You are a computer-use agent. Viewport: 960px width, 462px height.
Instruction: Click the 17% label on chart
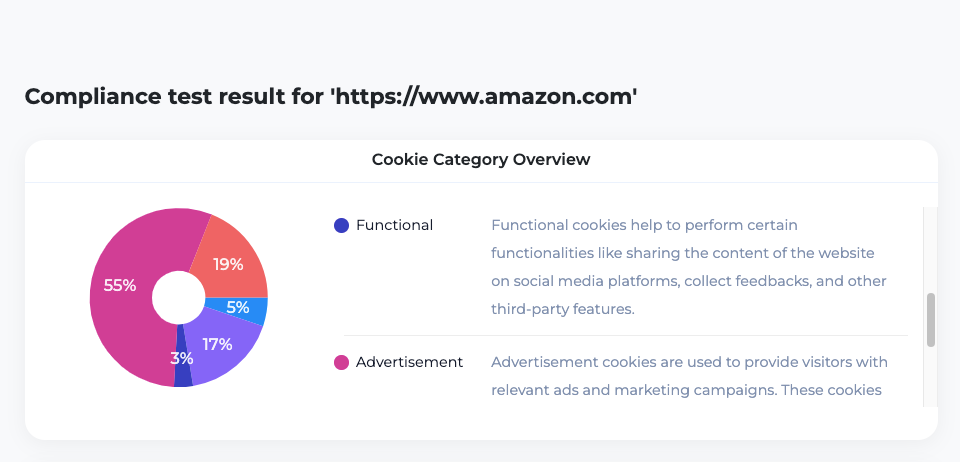pos(217,345)
